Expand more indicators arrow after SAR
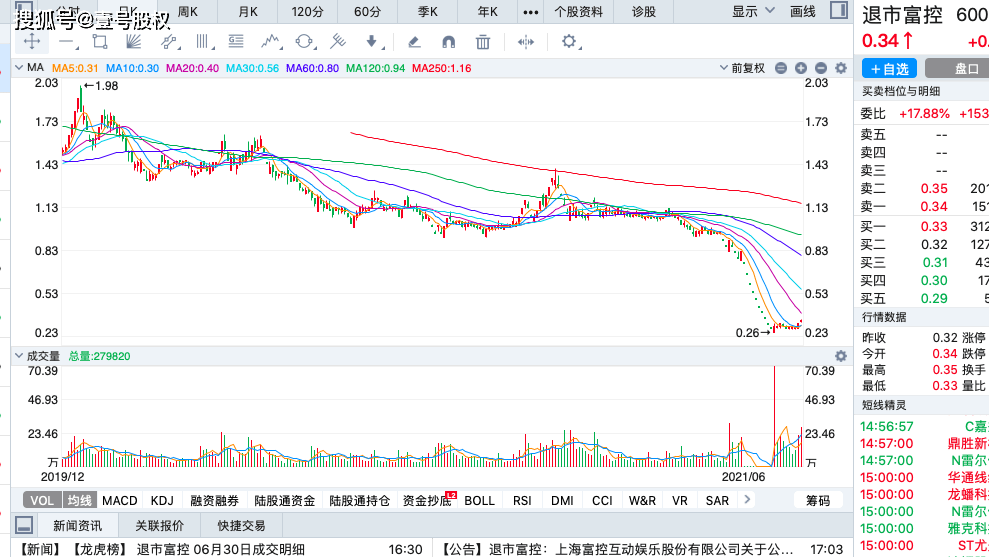 tap(747, 500)
